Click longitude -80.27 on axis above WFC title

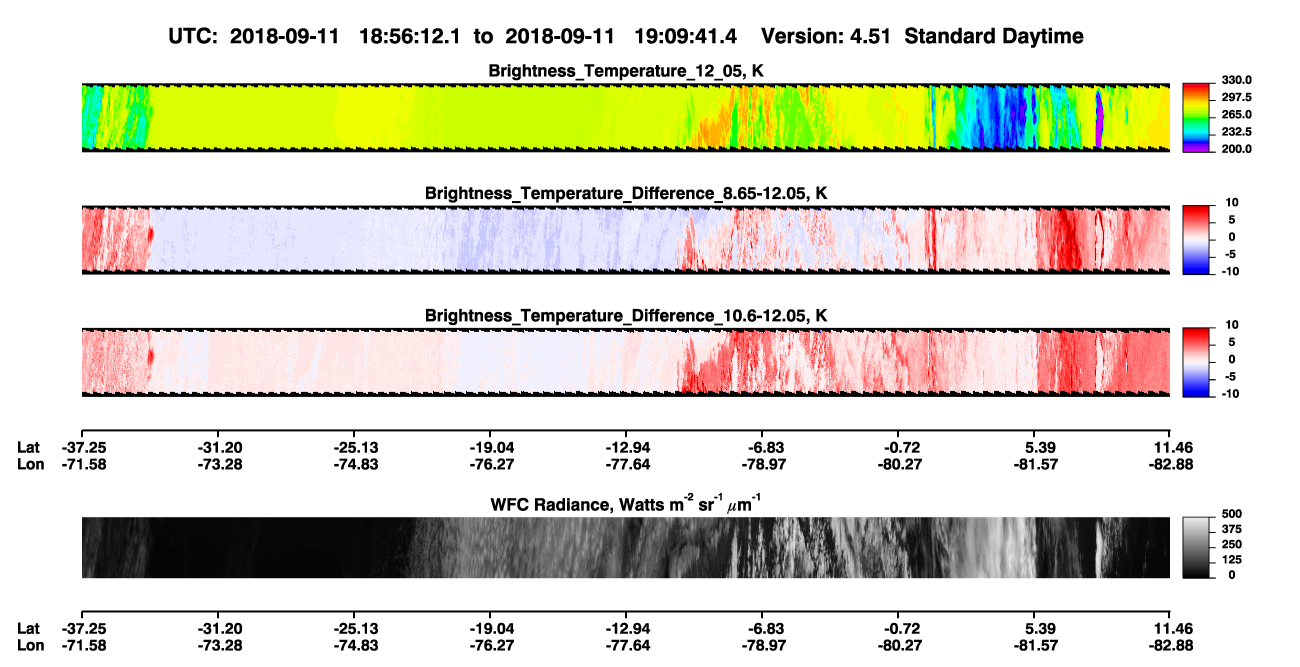pyautogui.click(x=898, y=464)
